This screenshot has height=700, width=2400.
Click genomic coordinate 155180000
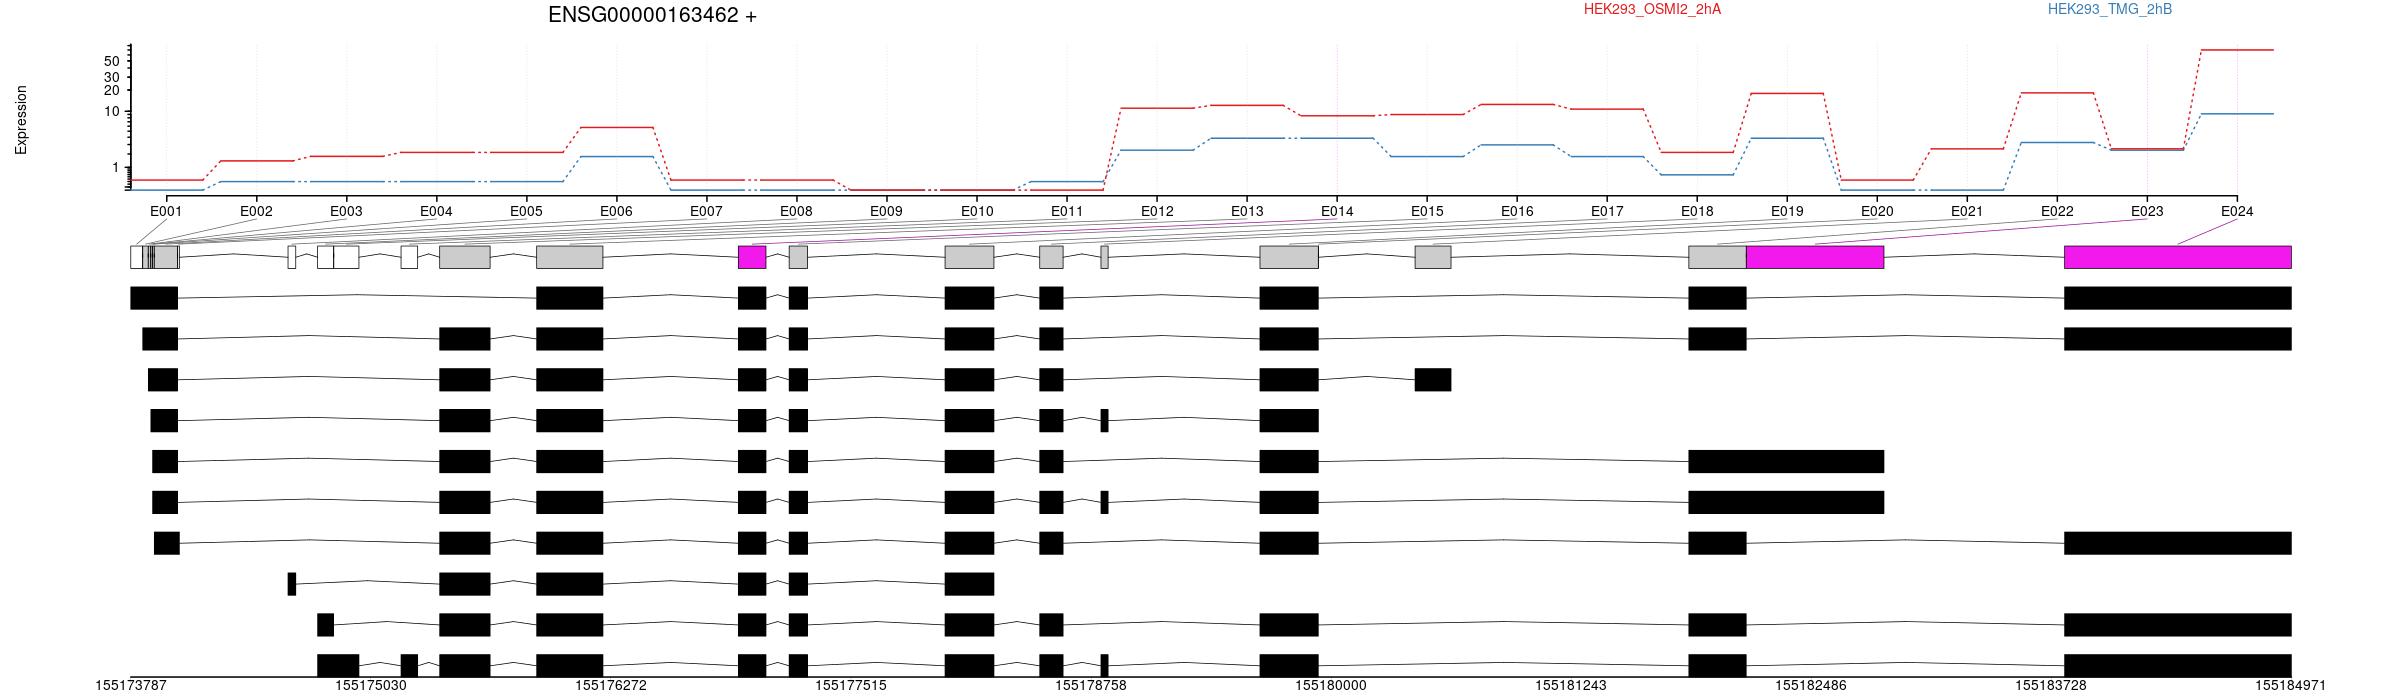[1331, 686]
